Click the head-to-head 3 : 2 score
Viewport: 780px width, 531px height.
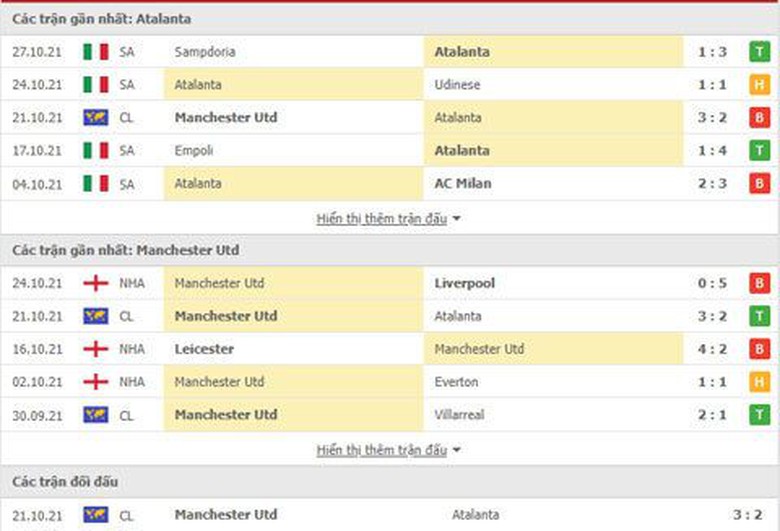745,515
